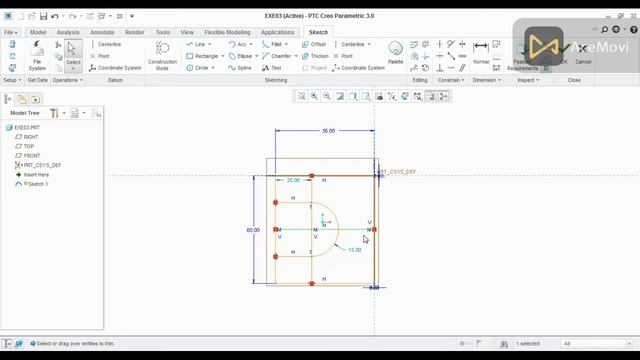This screenshot has height=360, width=640.
Task: Select the Chamfer tool
Action: tap(277, 56)
